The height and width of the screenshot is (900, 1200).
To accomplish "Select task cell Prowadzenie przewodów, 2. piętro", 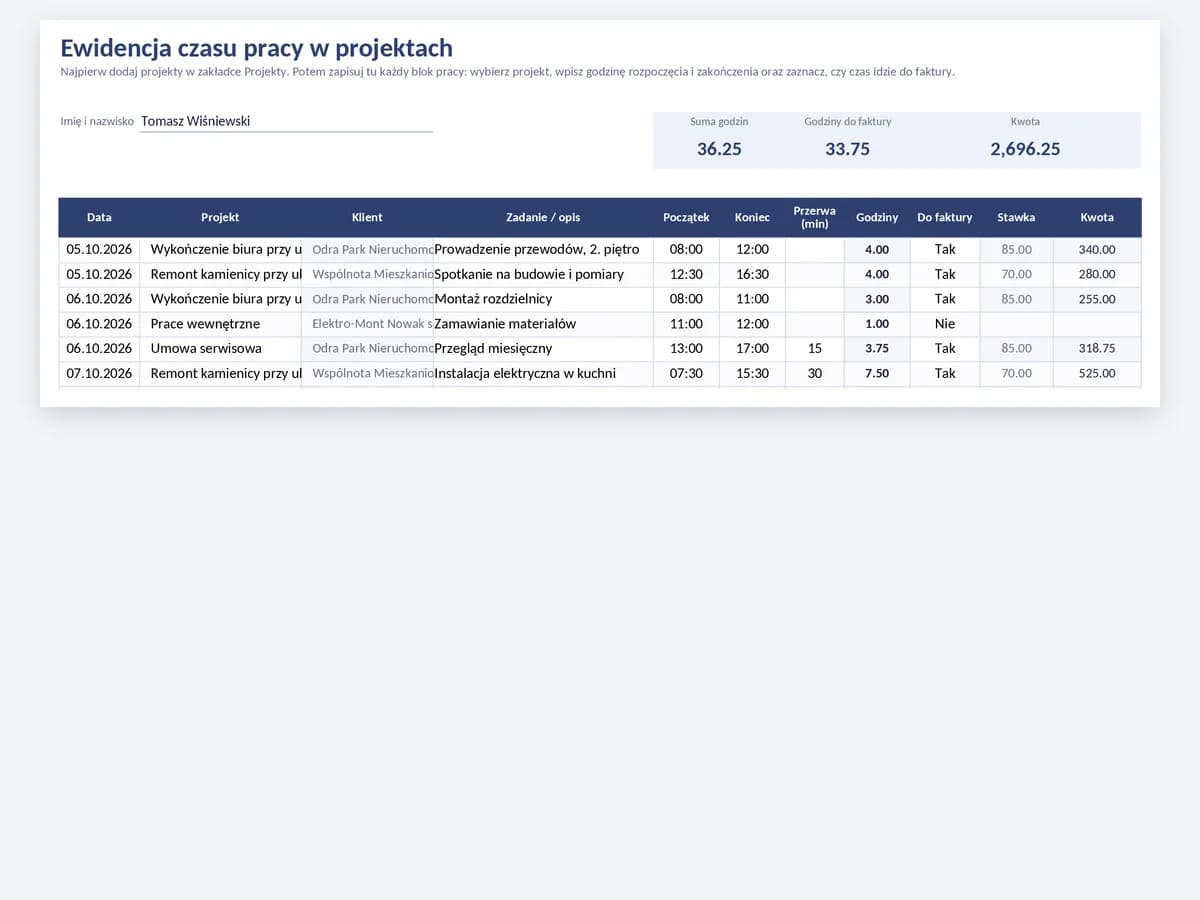I will (x=543, y=250).
